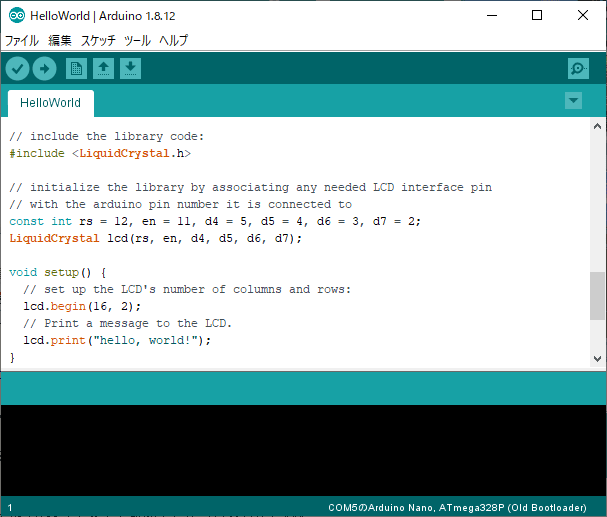Click the '// set up the LCD's number' comment
This screenshot has height=517, width=607.
[187, 290]
